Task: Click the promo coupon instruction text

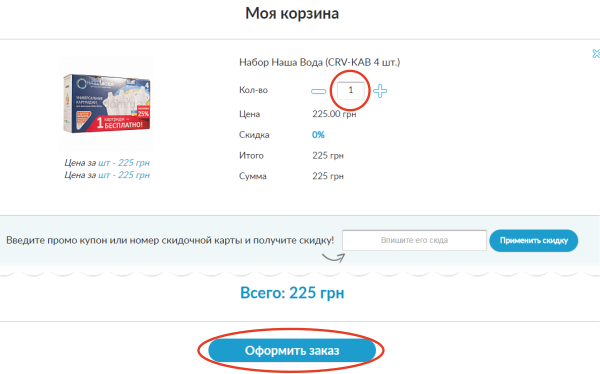Action: (170, 240)
